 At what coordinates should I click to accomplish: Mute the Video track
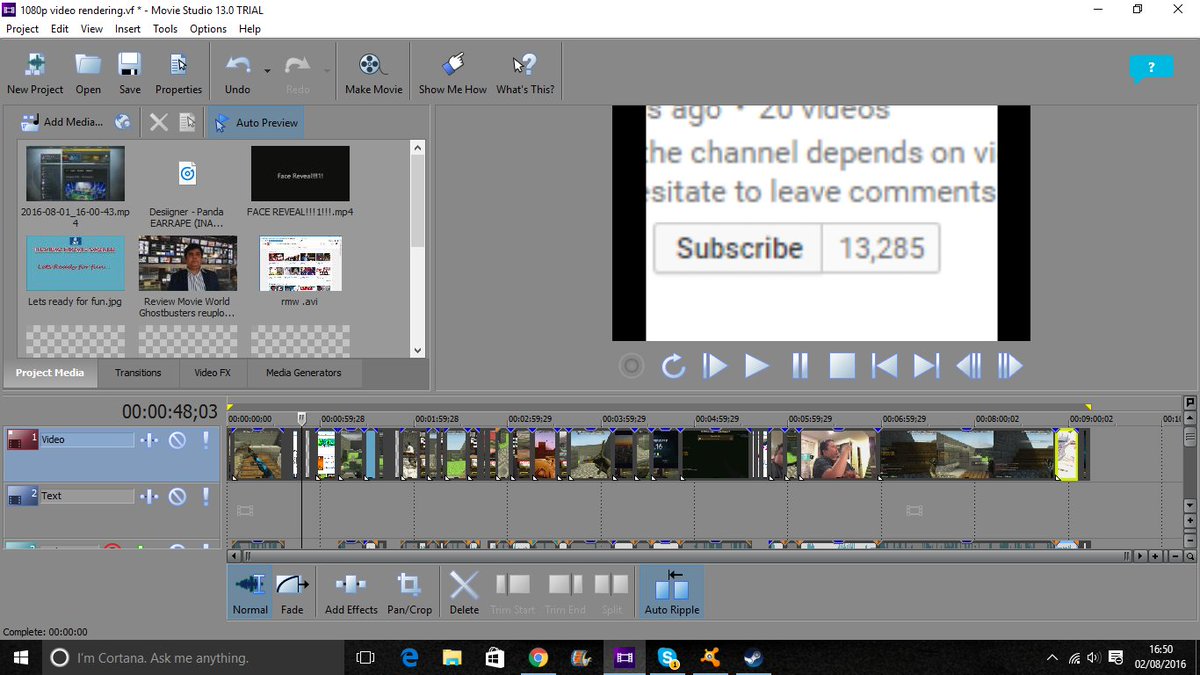(x=177, y=440)
